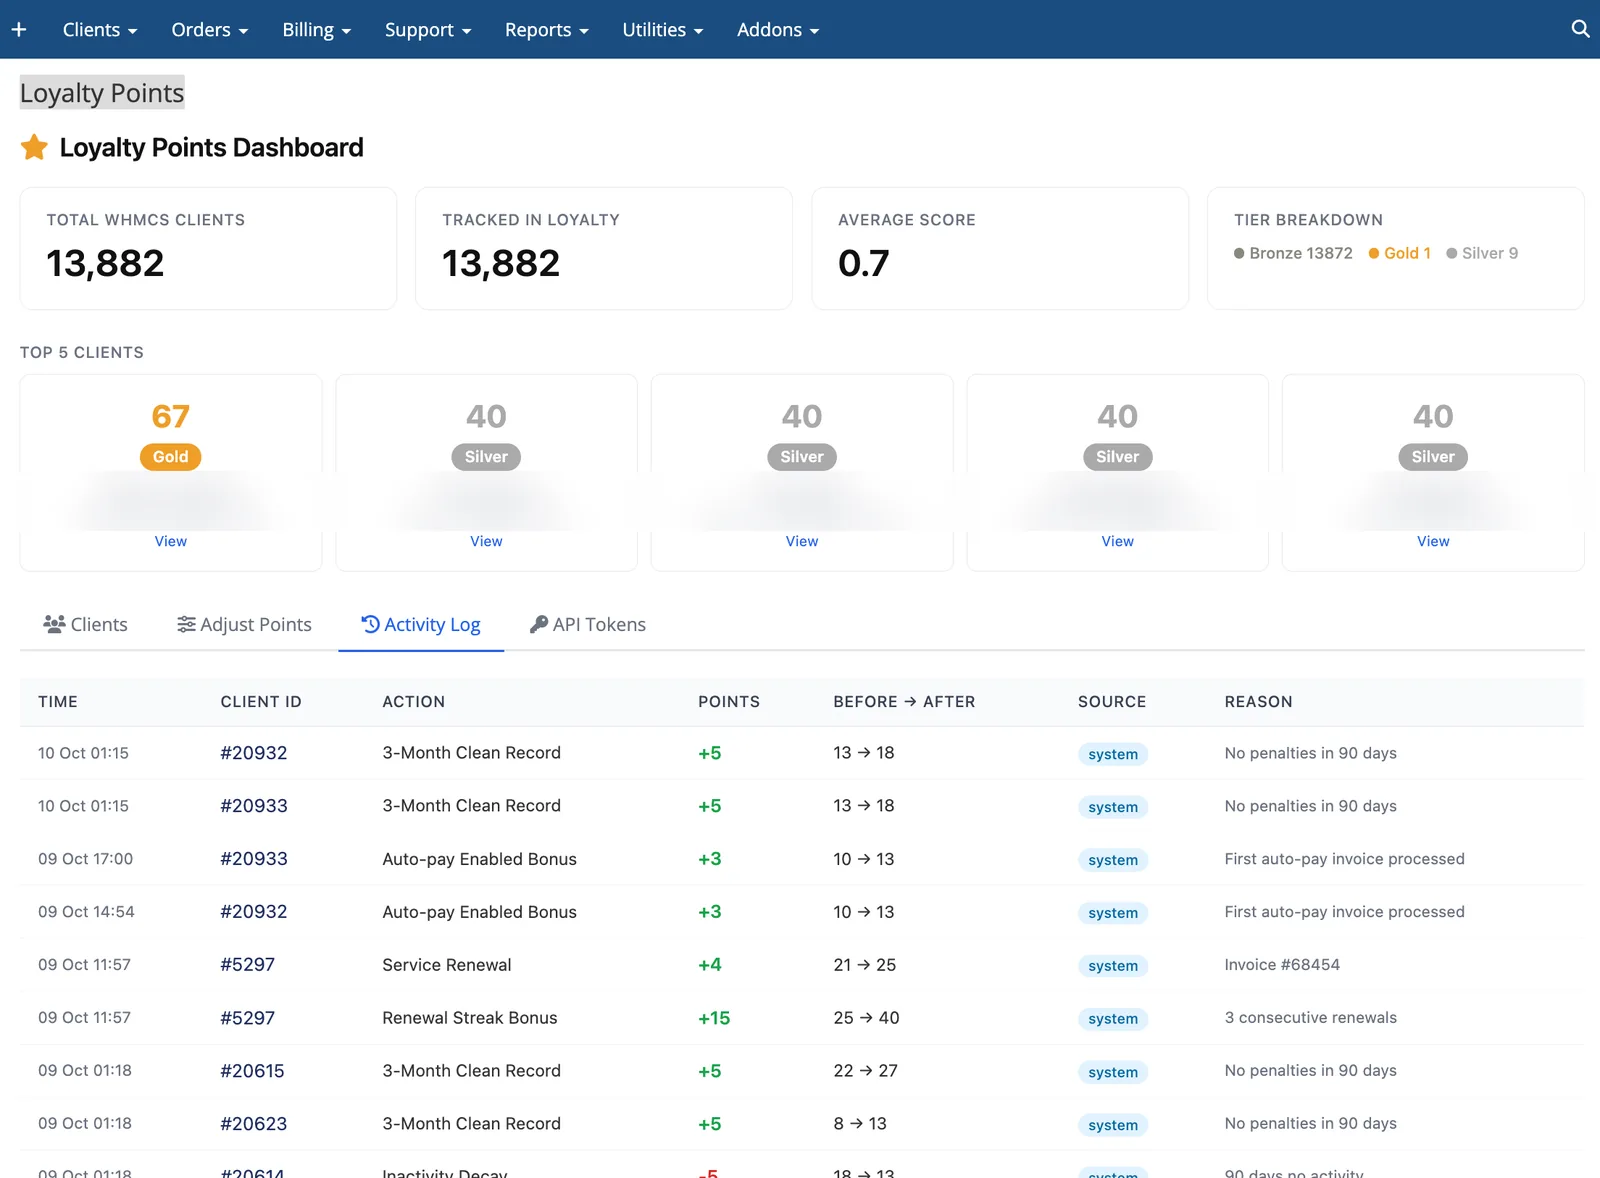Viewport: 1600px width, 1178px height.
Task: Click the 8 → 13 score change
Action: 860,1124
